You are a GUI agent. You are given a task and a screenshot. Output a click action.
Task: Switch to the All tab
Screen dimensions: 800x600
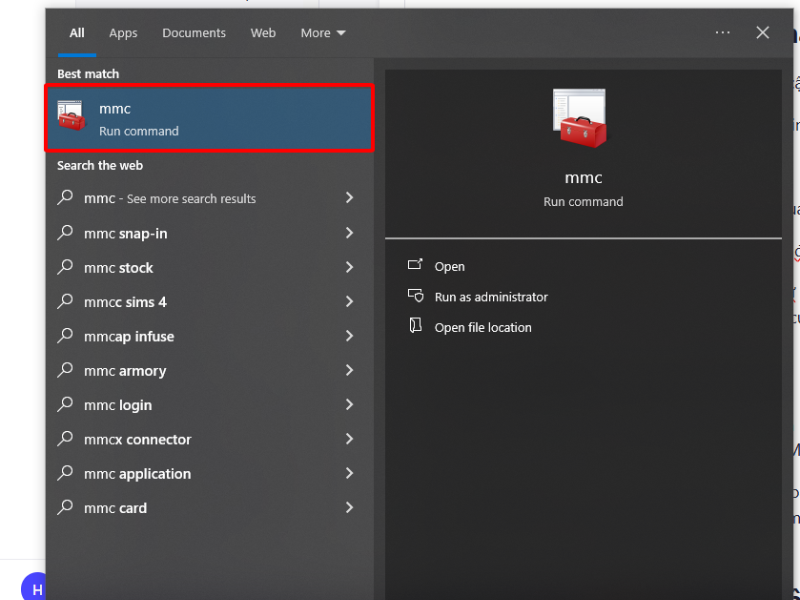click(x=77, y=33)
